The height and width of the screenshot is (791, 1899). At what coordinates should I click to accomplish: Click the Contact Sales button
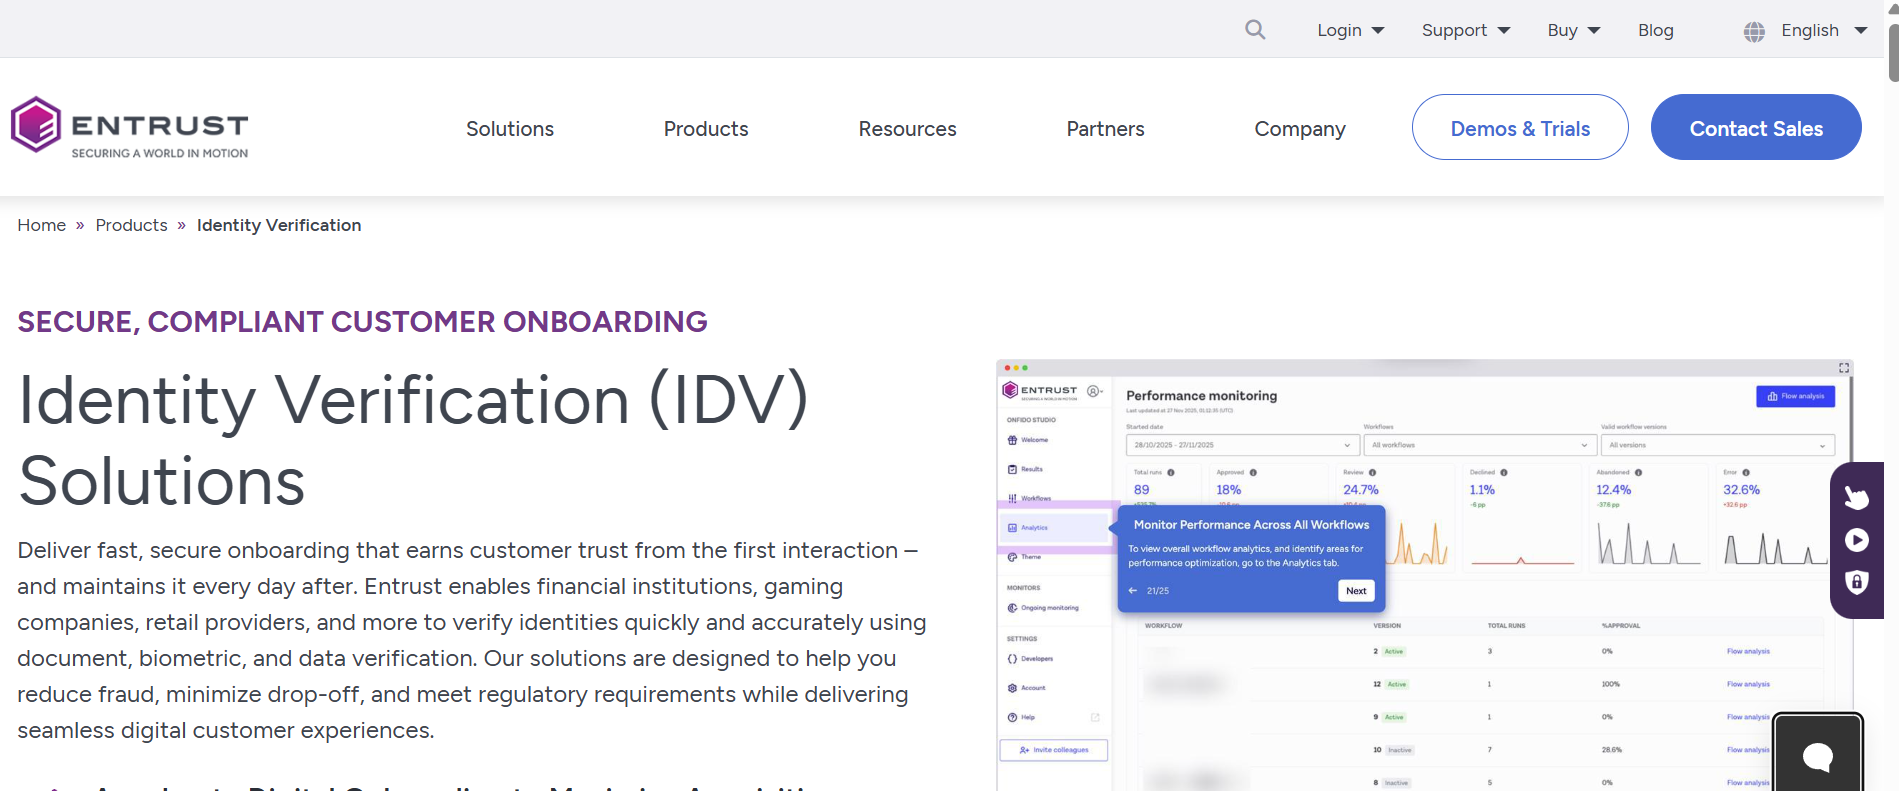[x=1756, y=127]
